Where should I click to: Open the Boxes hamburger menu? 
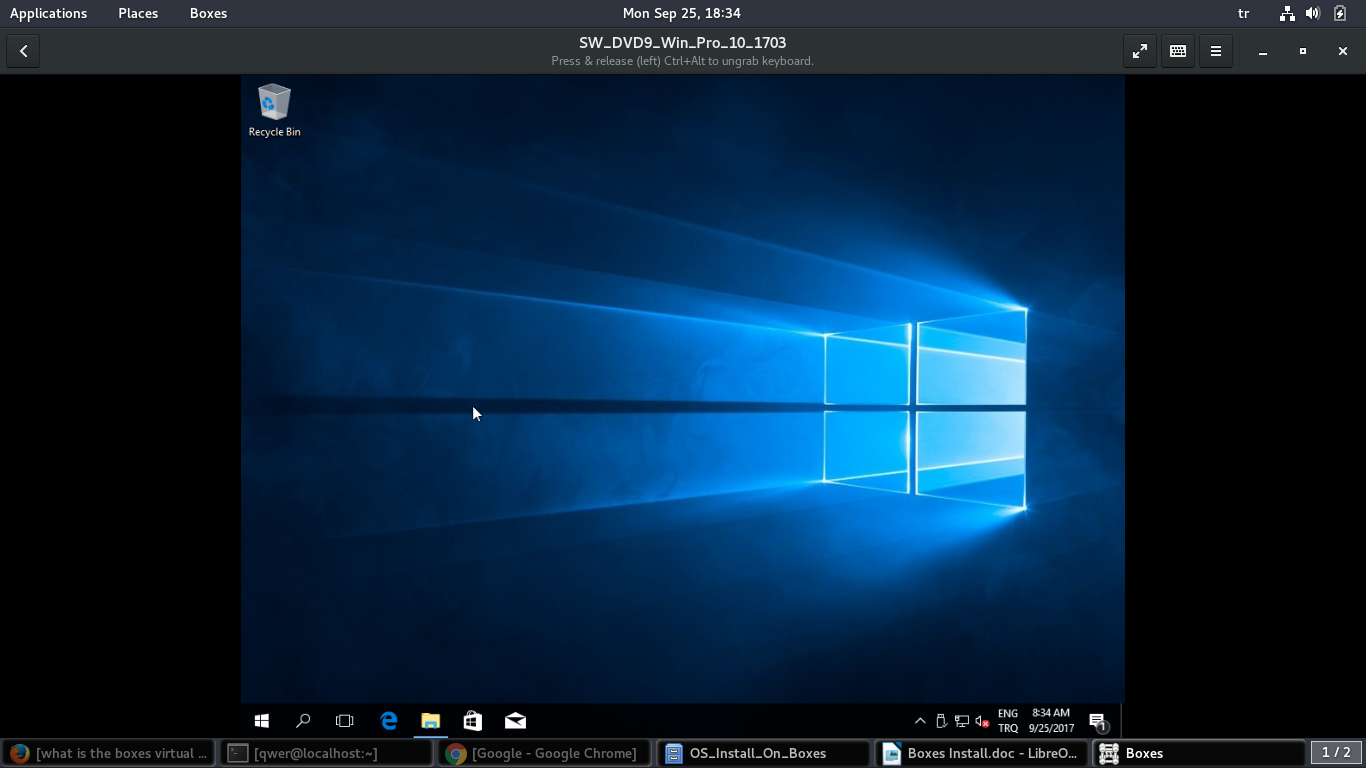(1215, 51)
